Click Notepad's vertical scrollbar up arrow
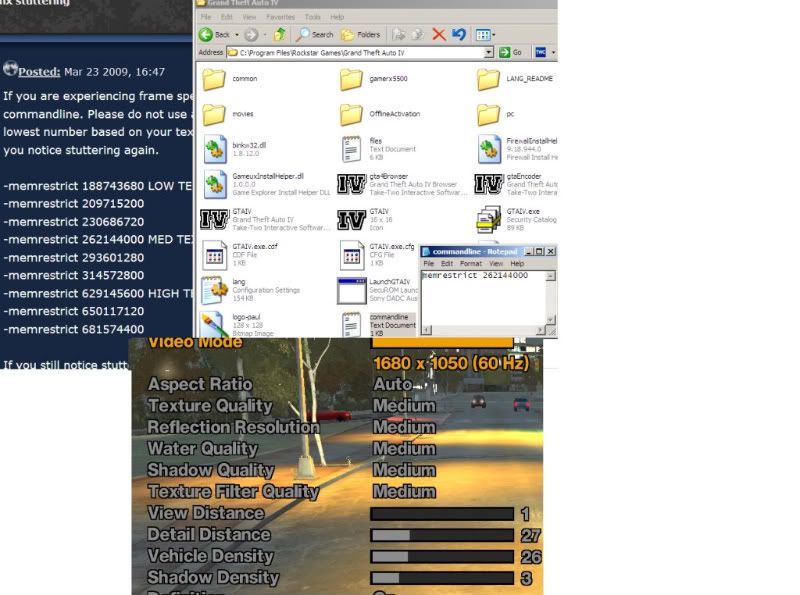Screen dimensions: 800x595 tap(551, 276)
